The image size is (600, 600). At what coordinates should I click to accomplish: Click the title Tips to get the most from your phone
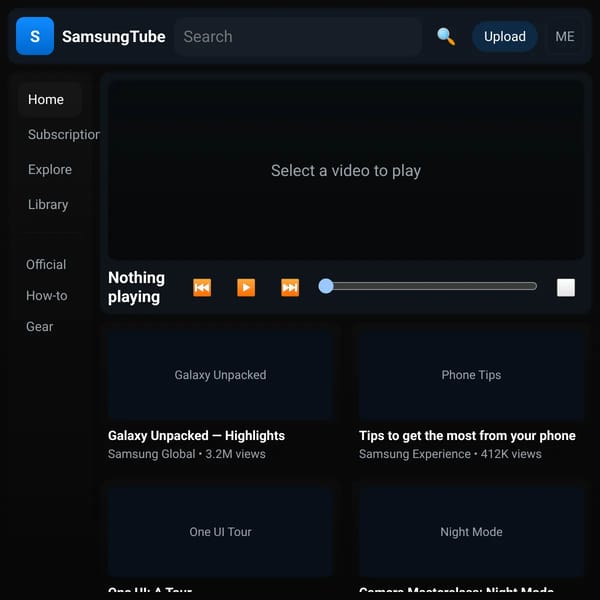tap(467, 435)
